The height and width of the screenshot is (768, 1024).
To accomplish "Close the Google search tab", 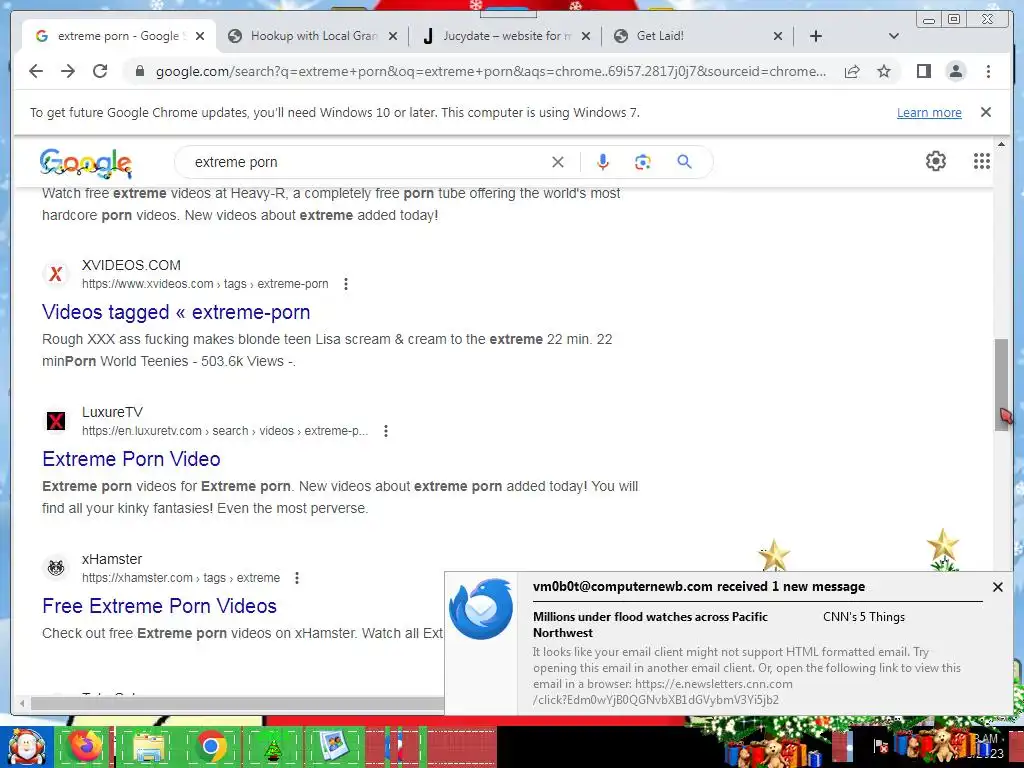I will [200, 36].
